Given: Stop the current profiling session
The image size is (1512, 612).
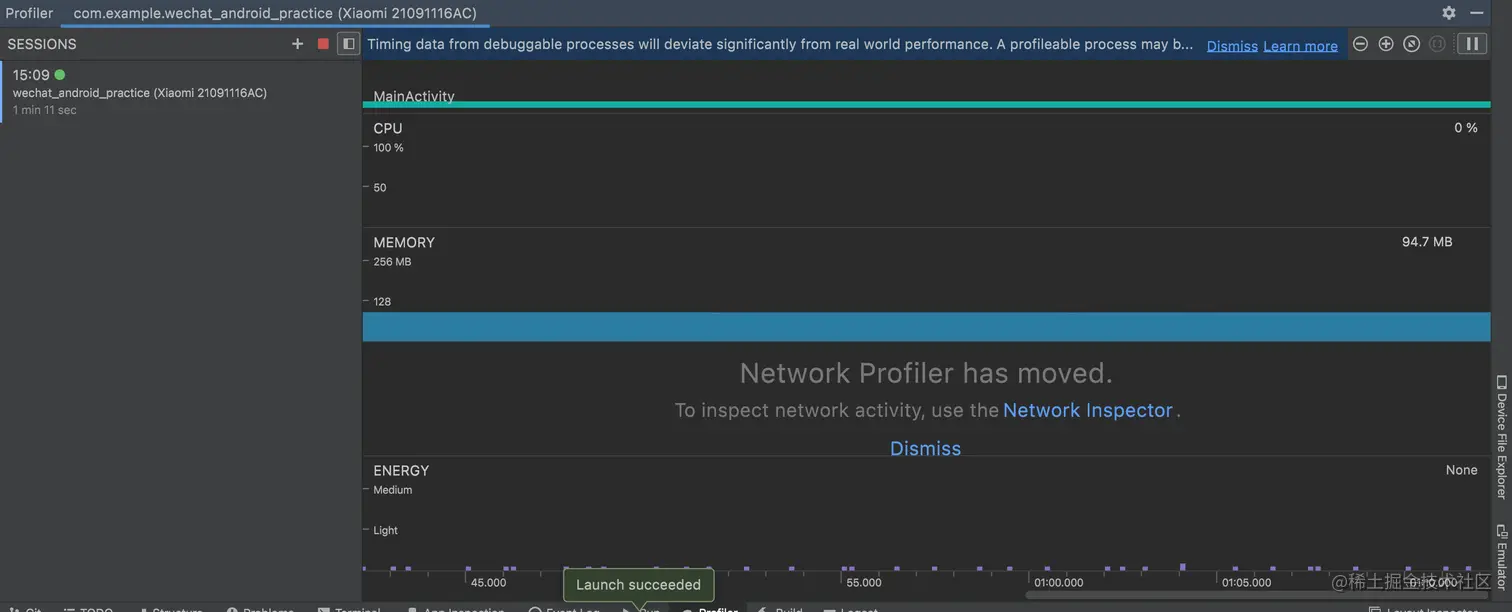Looking at the screenshot, I should coord(323,44).
